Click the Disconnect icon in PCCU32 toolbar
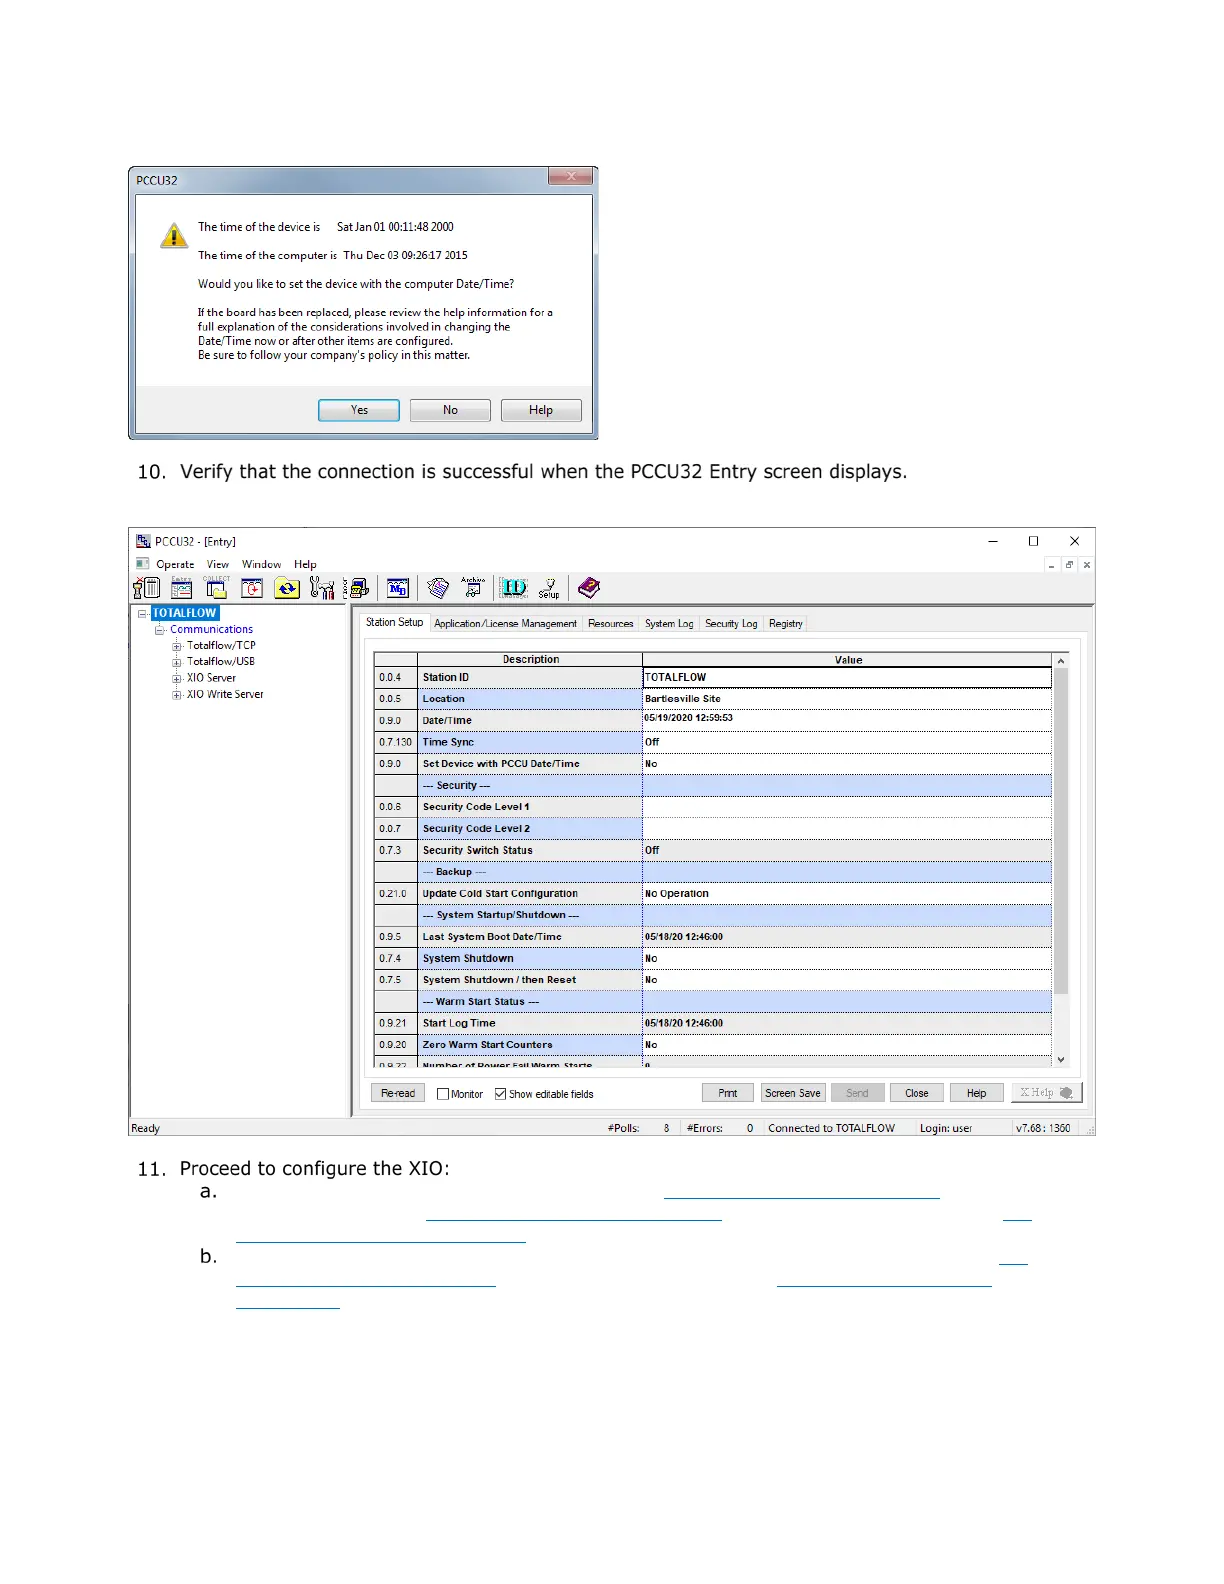 (x=147, y=588)
